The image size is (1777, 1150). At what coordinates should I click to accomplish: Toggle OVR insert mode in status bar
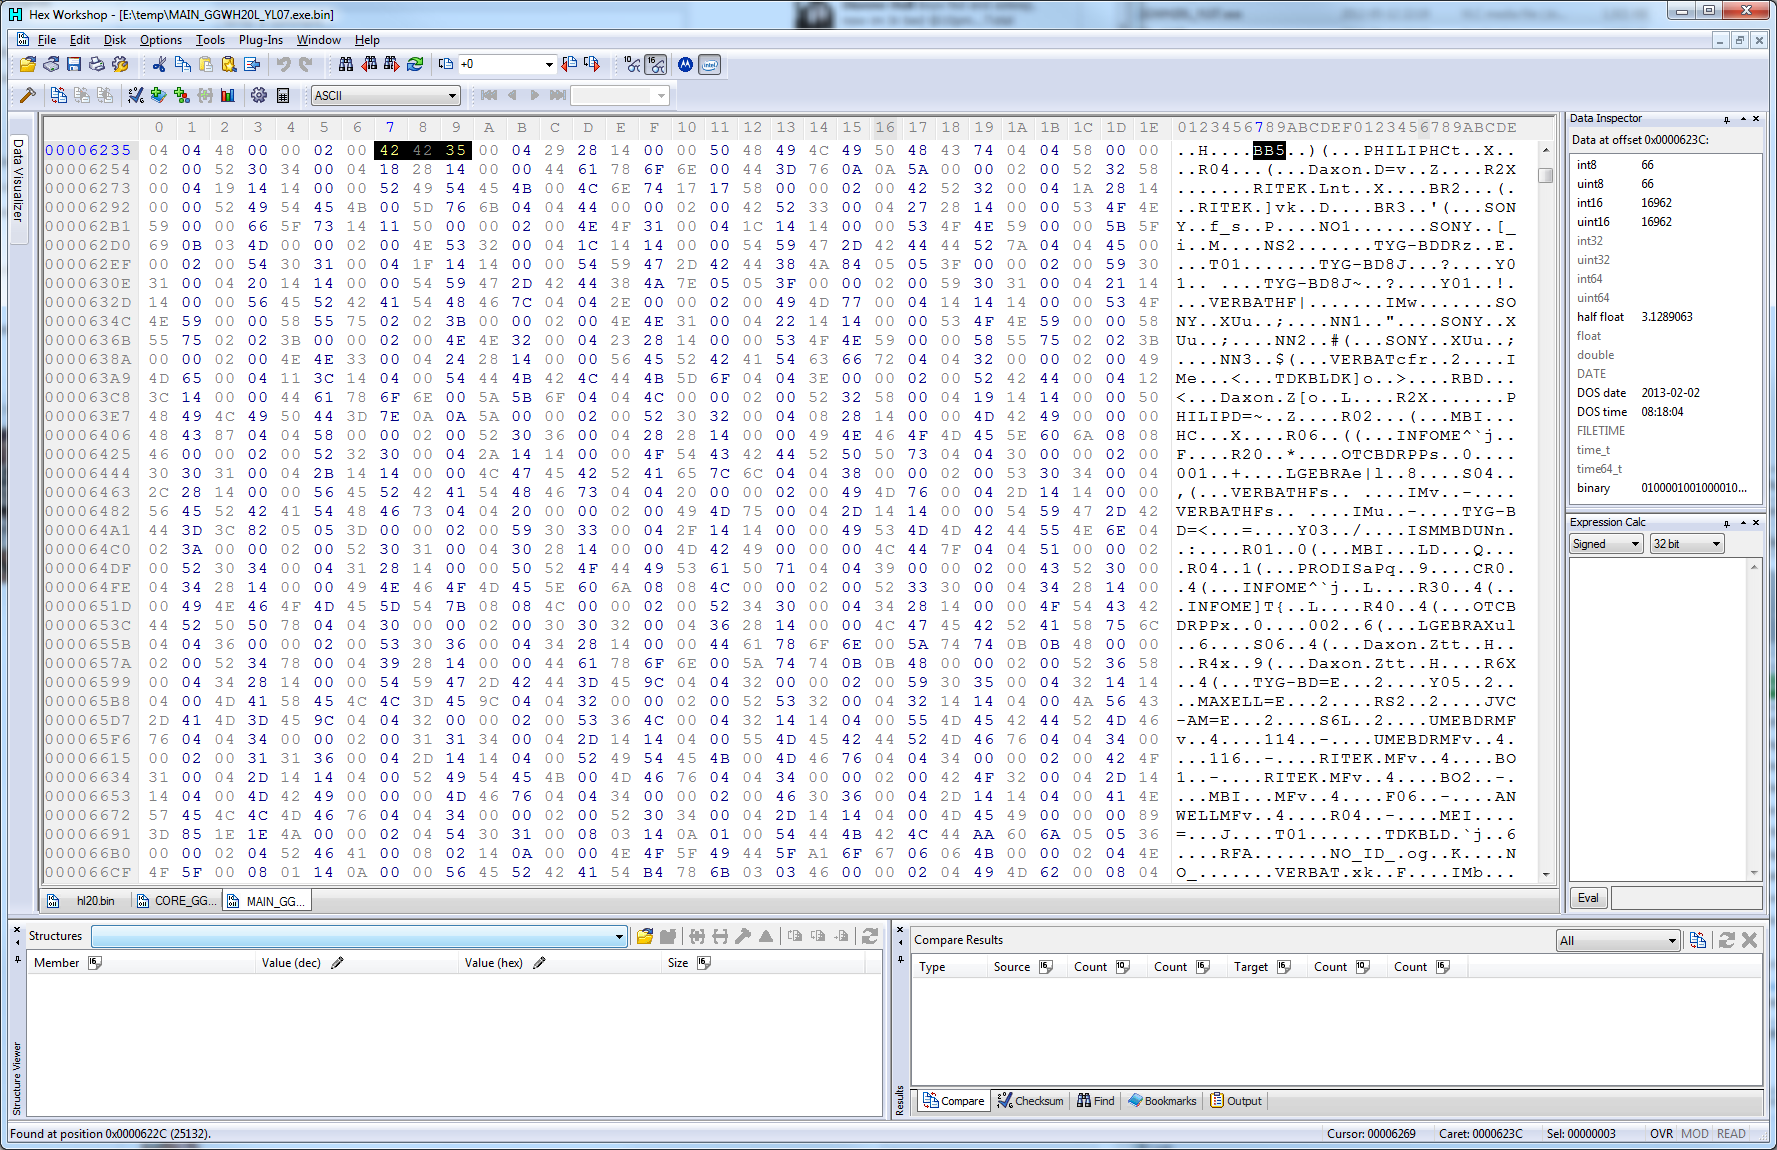(1661, 1133)
